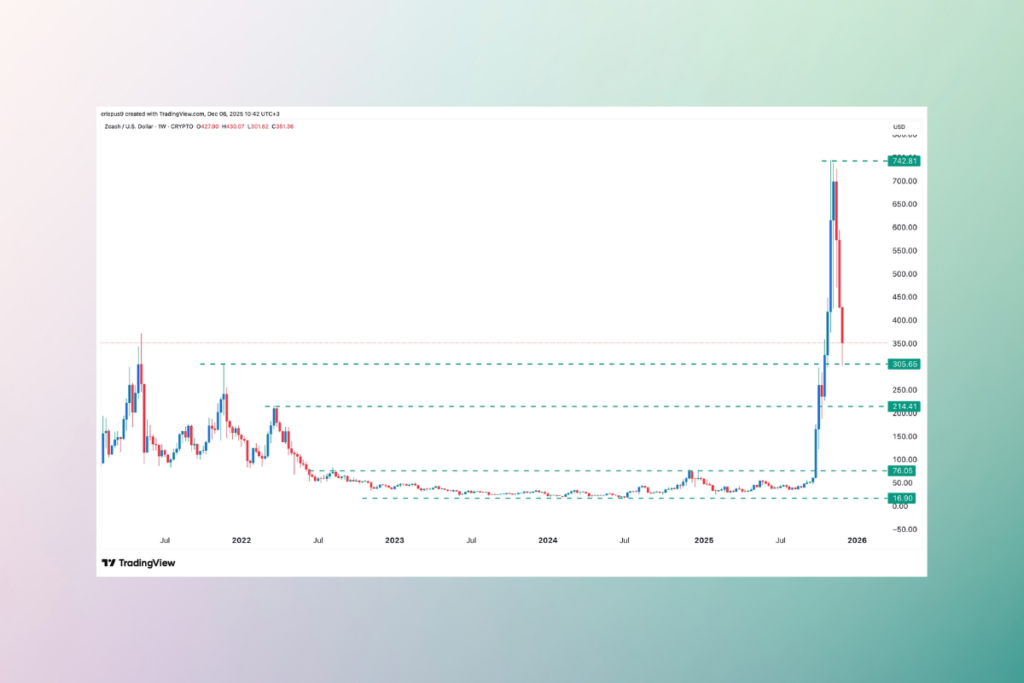Click the 2025 label on time axis

(x=703, y=539)
